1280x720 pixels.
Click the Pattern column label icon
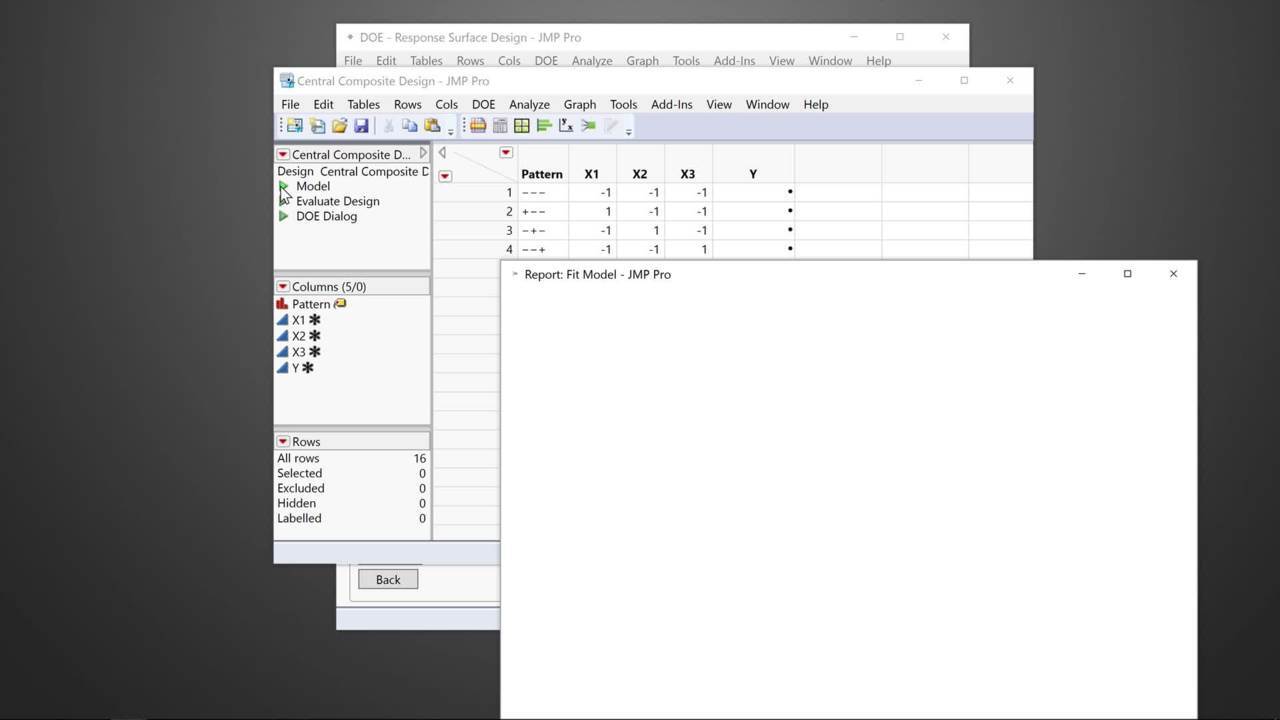(341, 304)
